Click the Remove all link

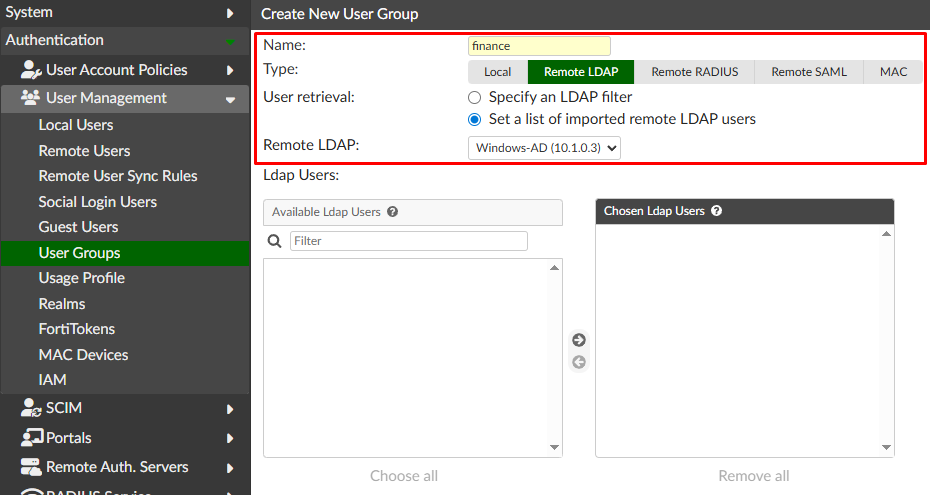pos(753,475)
